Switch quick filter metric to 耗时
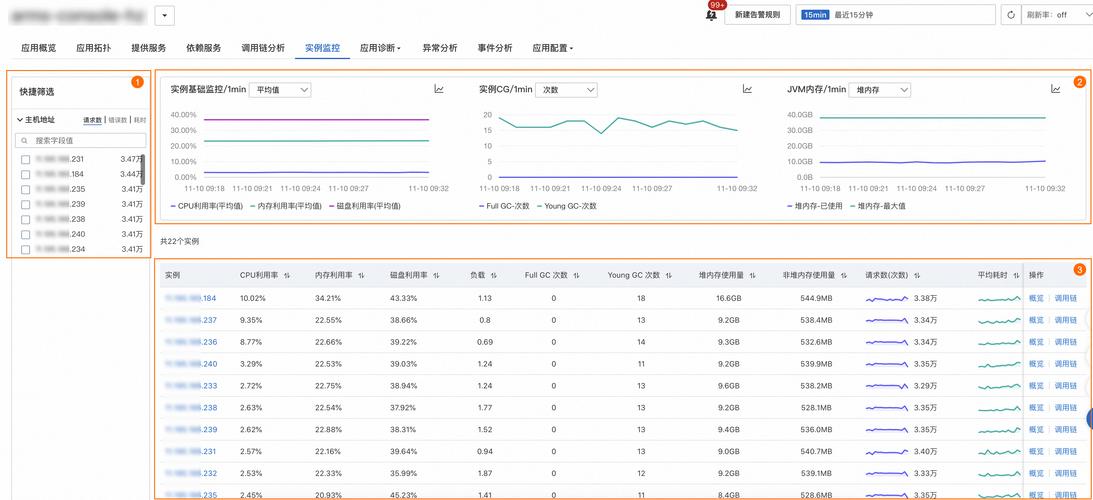The image size is (1093, 500). coord(140,120)
